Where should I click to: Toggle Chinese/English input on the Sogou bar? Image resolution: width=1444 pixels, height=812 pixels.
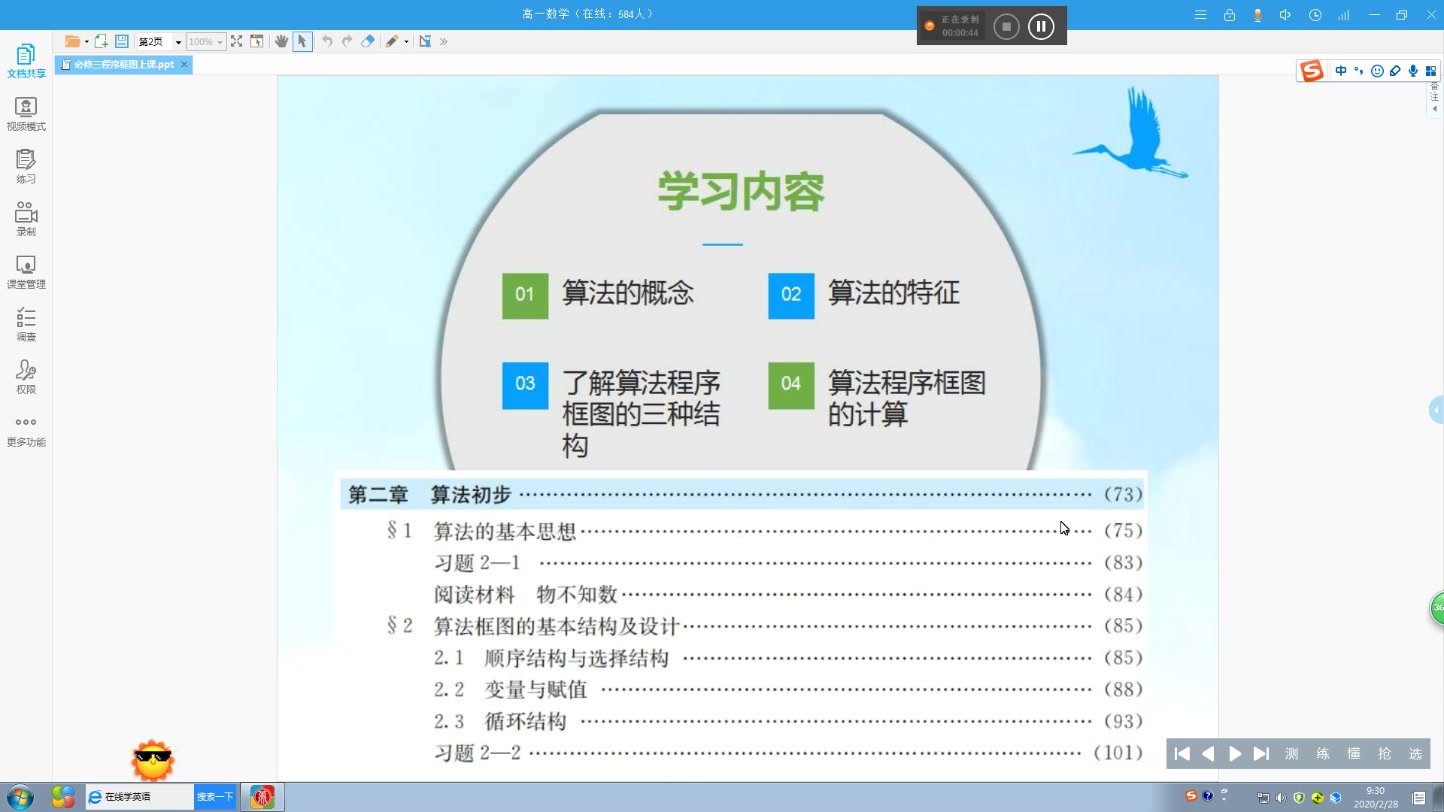1342,70
